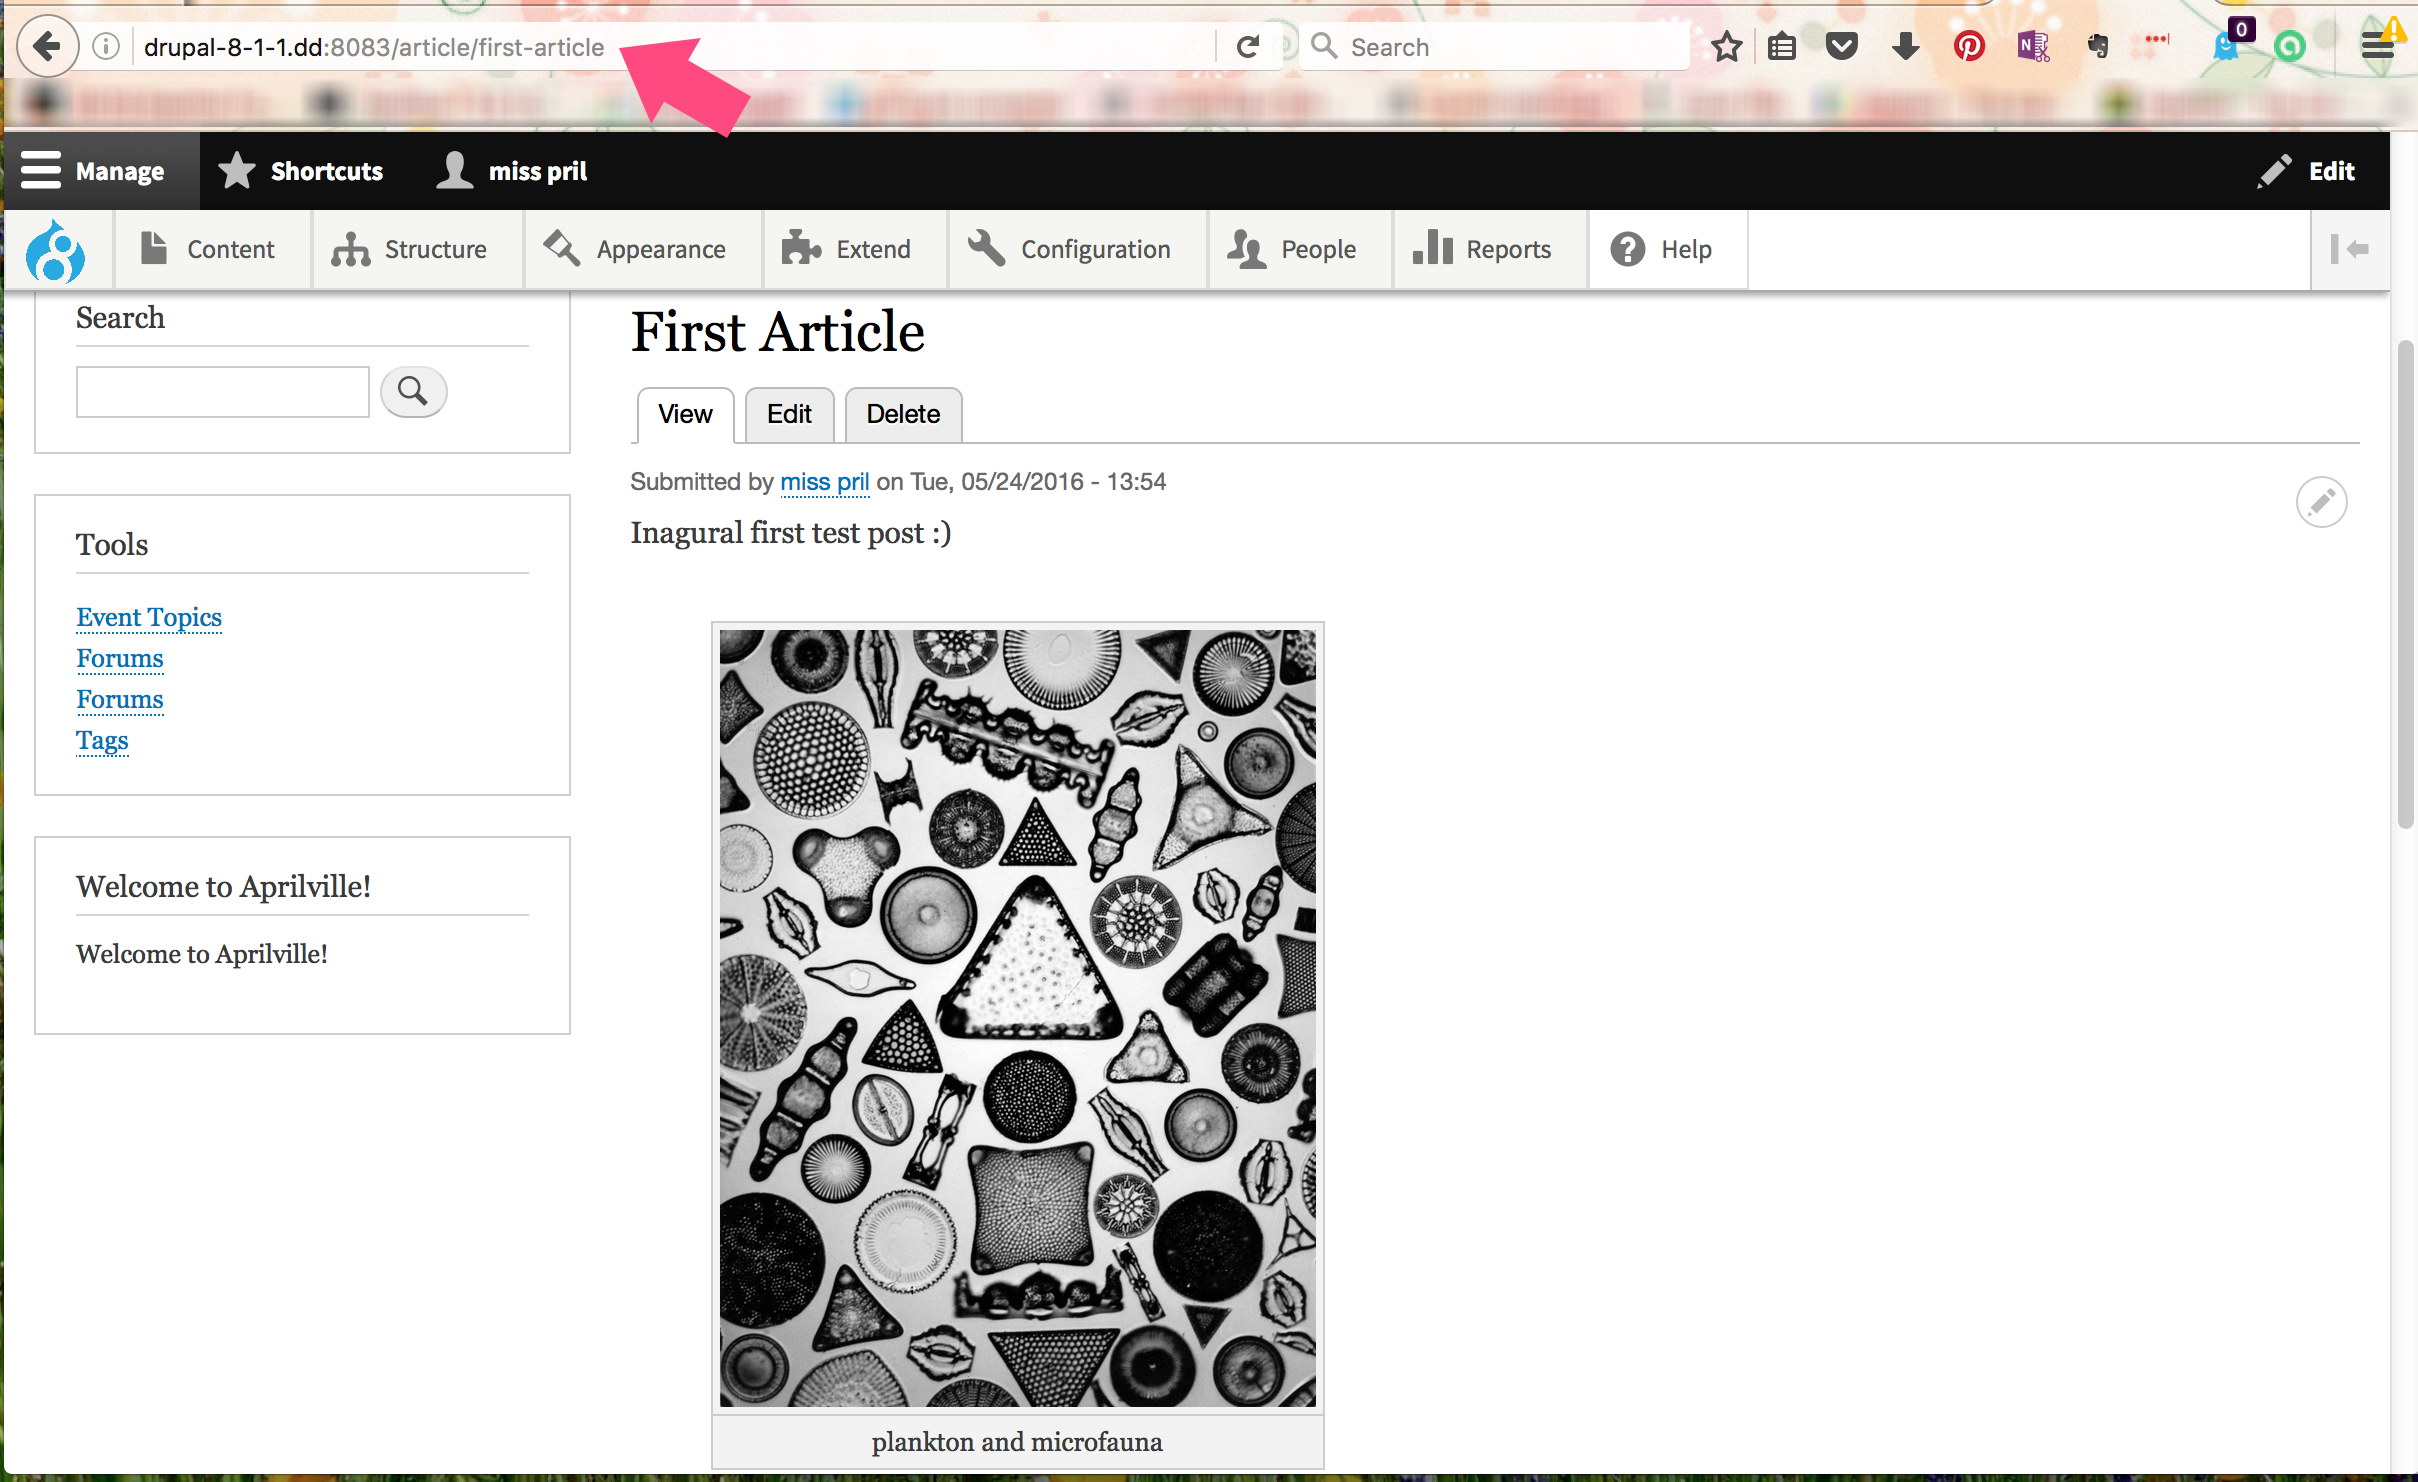Open site information icon in address bar
The height and width of the screenshot is (1482, 2418).
point(106,47)
